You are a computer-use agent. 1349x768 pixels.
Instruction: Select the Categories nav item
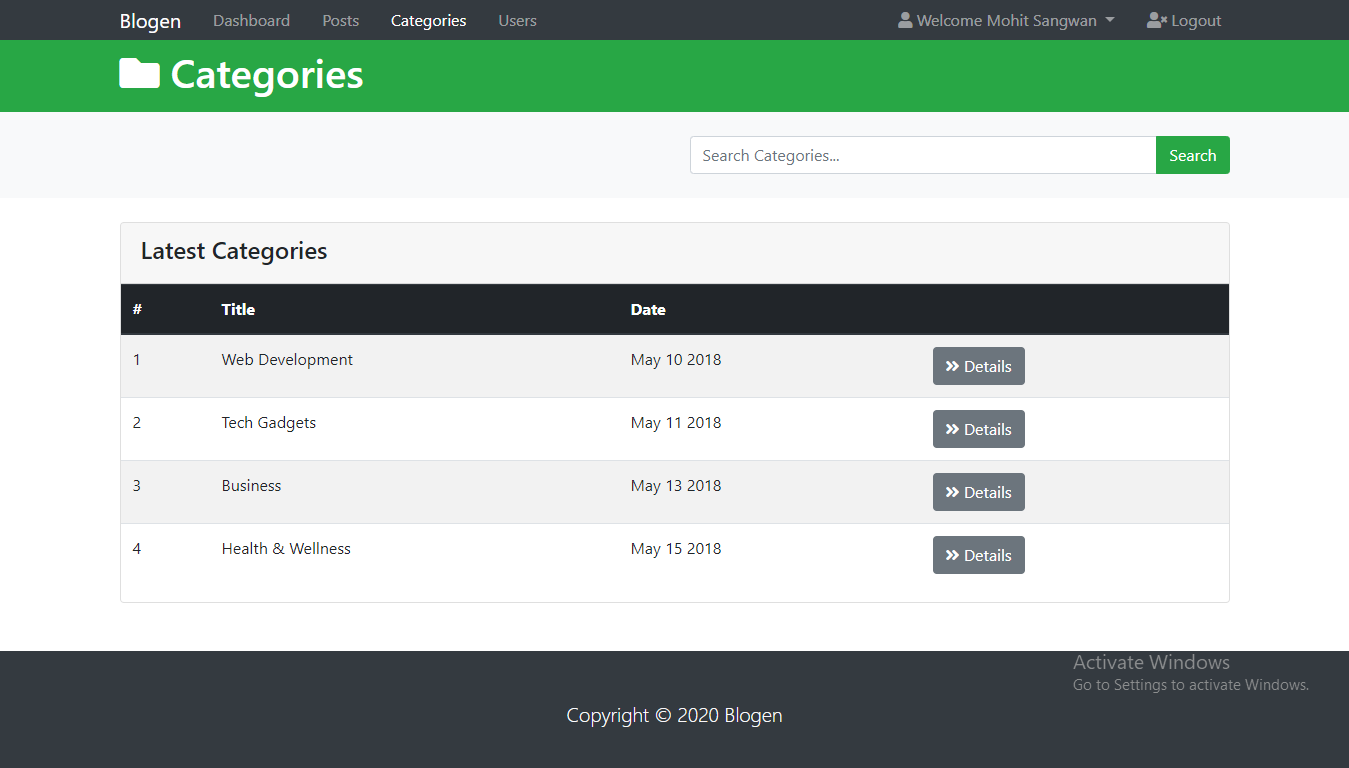[428, 20]
